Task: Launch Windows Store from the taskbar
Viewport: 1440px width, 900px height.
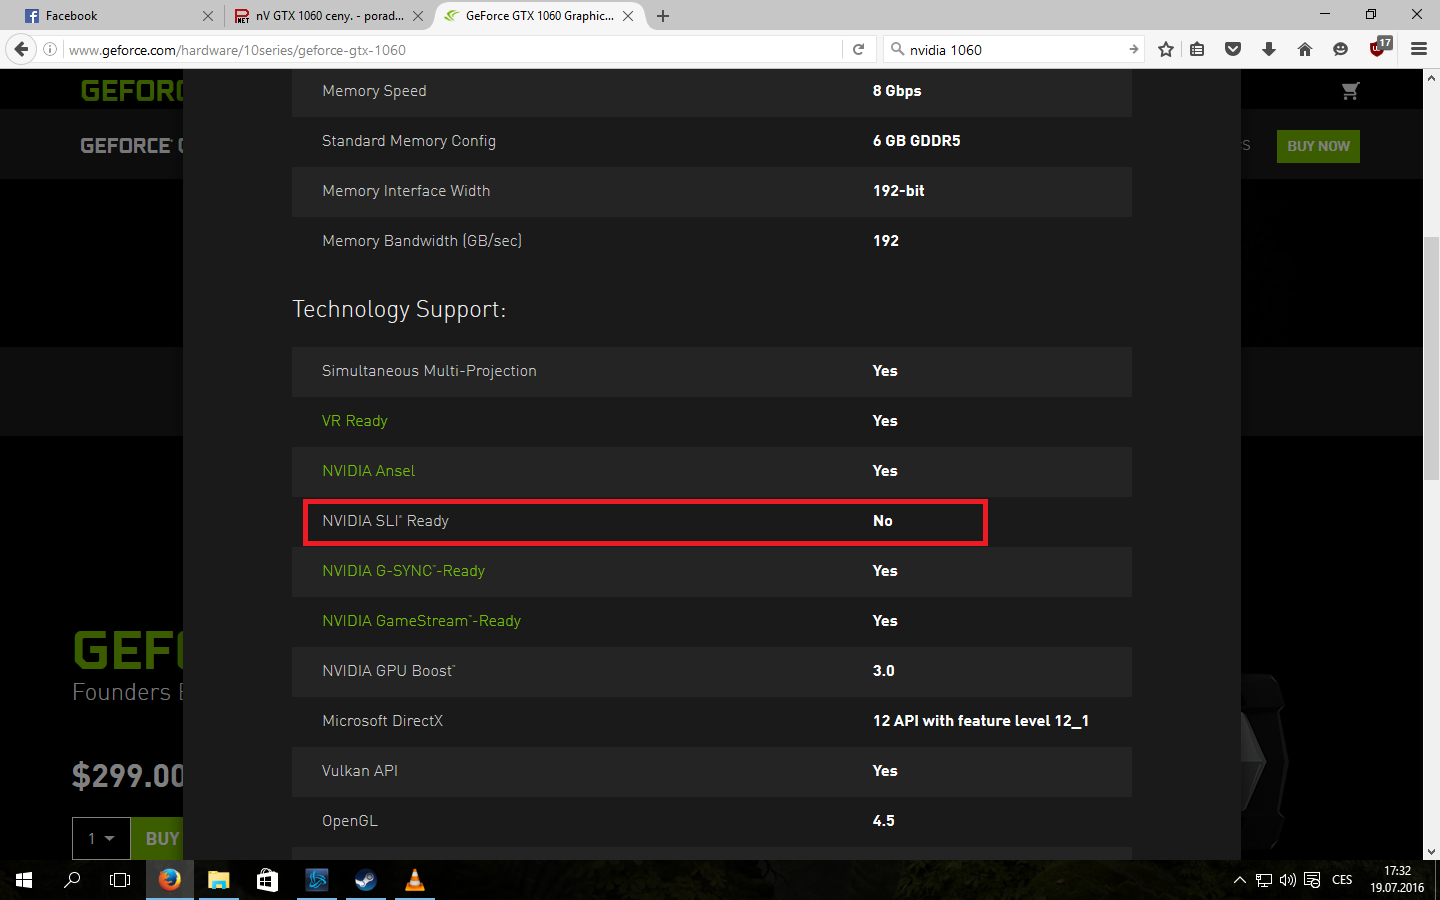Action: tap(267, 880)
